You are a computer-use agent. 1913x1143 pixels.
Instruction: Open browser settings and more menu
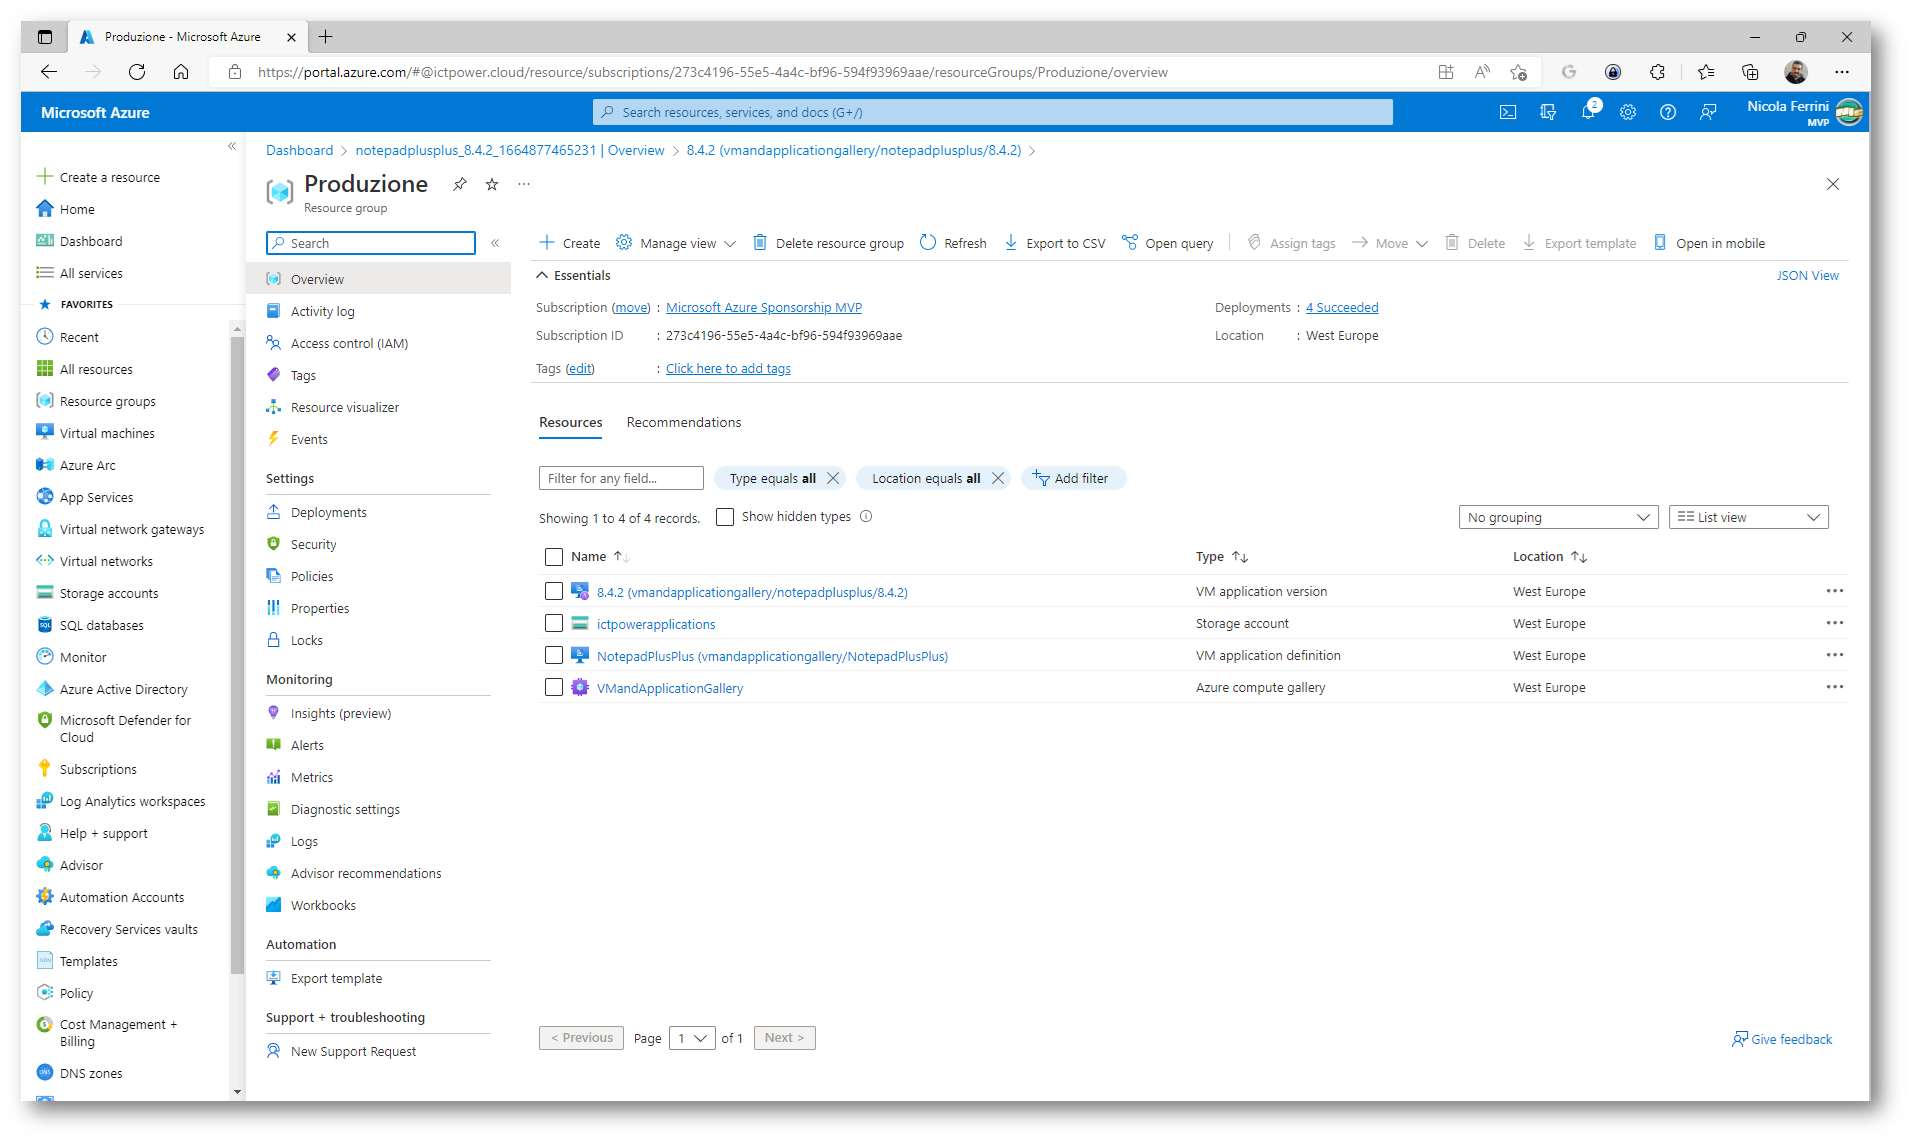pos(1842,72)
